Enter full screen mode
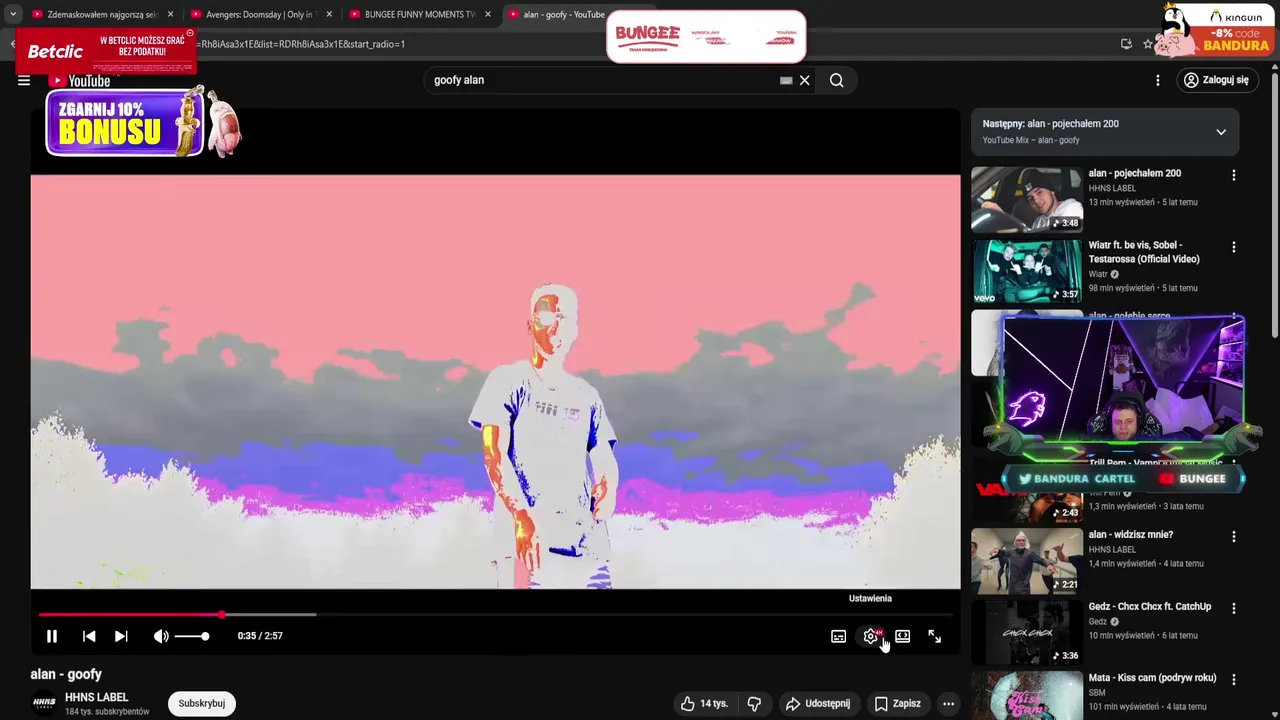Screen dimensions: 1280x720 click(x=935, y=636)
